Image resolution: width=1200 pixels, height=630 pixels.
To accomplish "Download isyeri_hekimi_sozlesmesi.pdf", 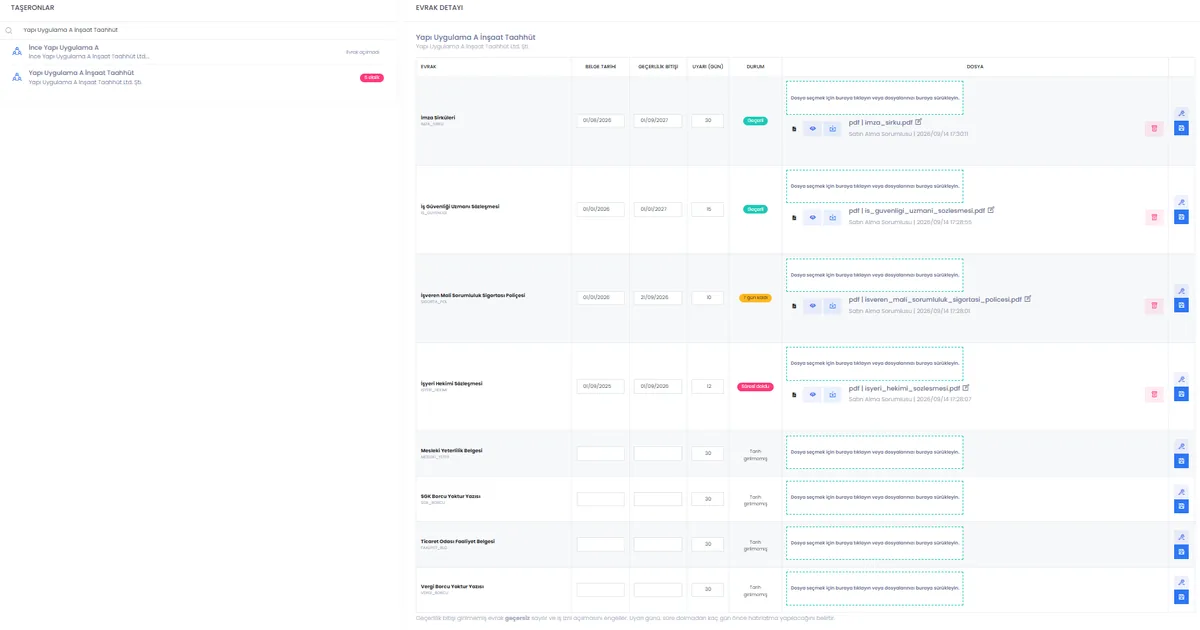I will pos(832,395).
